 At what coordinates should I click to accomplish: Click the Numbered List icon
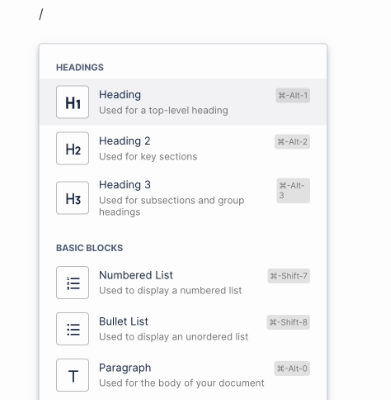pos(72,282)
